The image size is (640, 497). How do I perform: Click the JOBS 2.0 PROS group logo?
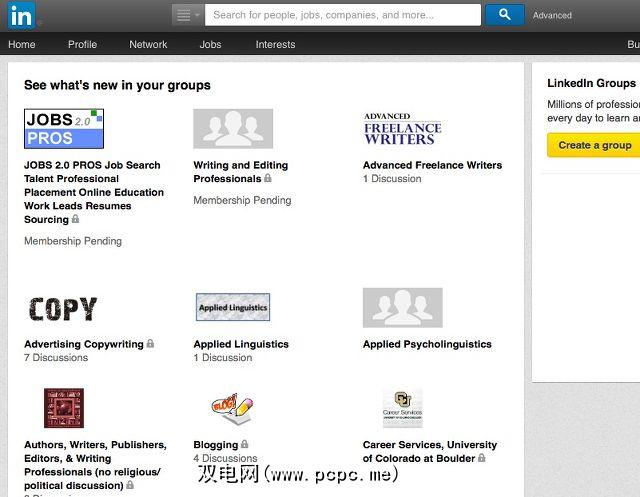(x=64, y=129)
